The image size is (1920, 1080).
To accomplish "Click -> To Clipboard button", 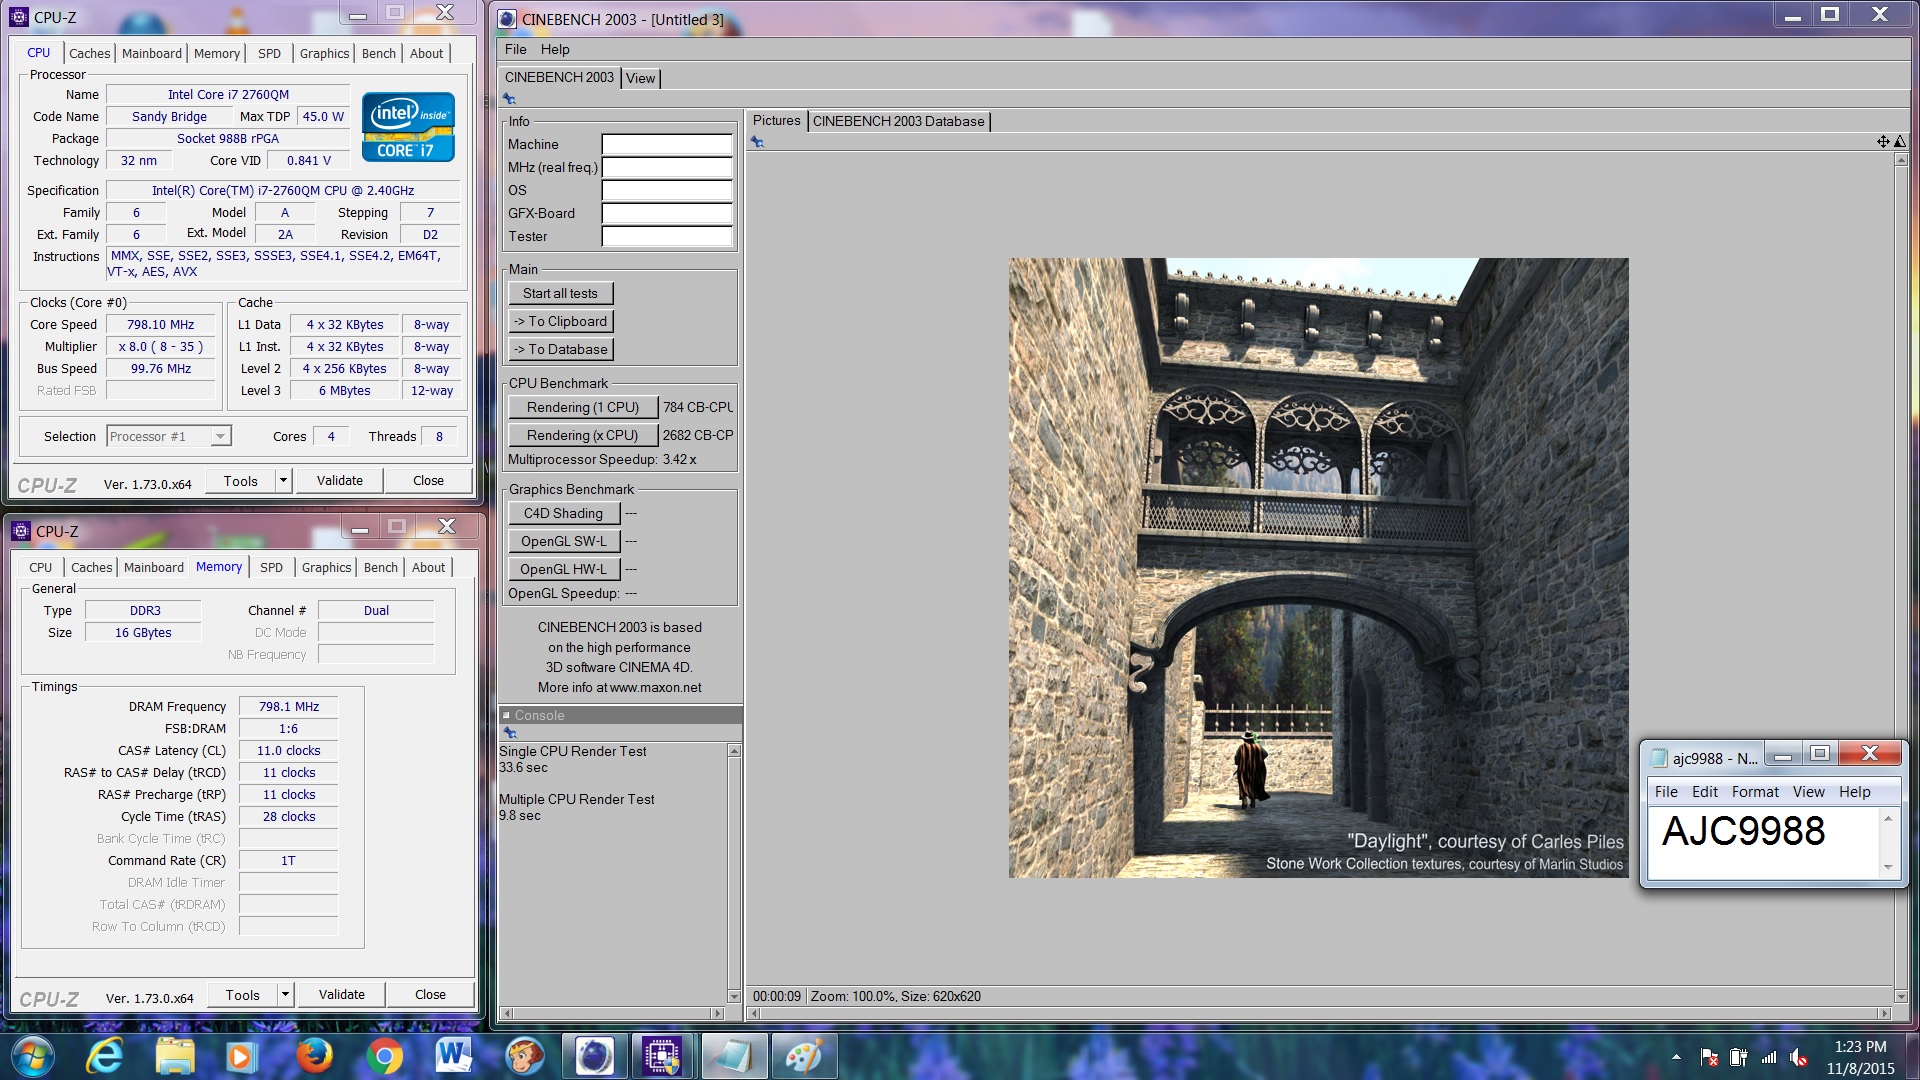I will pyautogui.click(x=560, y=321).
